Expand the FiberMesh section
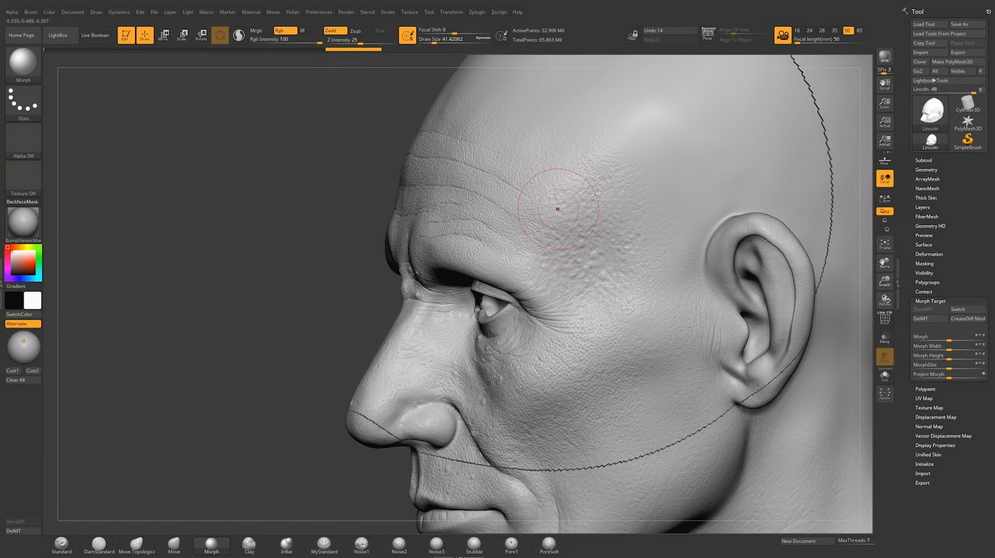Viewport: 995px width, 558px height. pyautogui.click(x=926, y=216)
